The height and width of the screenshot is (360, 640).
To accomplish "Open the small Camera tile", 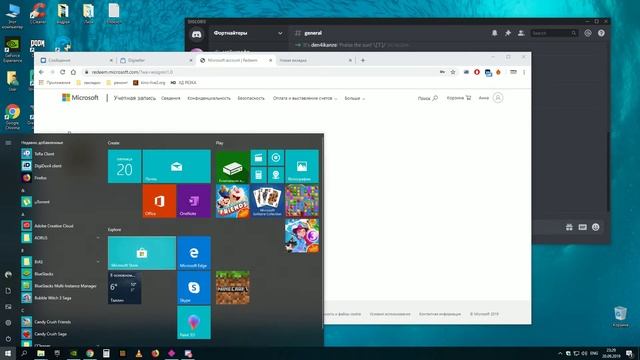I will 276,175.
